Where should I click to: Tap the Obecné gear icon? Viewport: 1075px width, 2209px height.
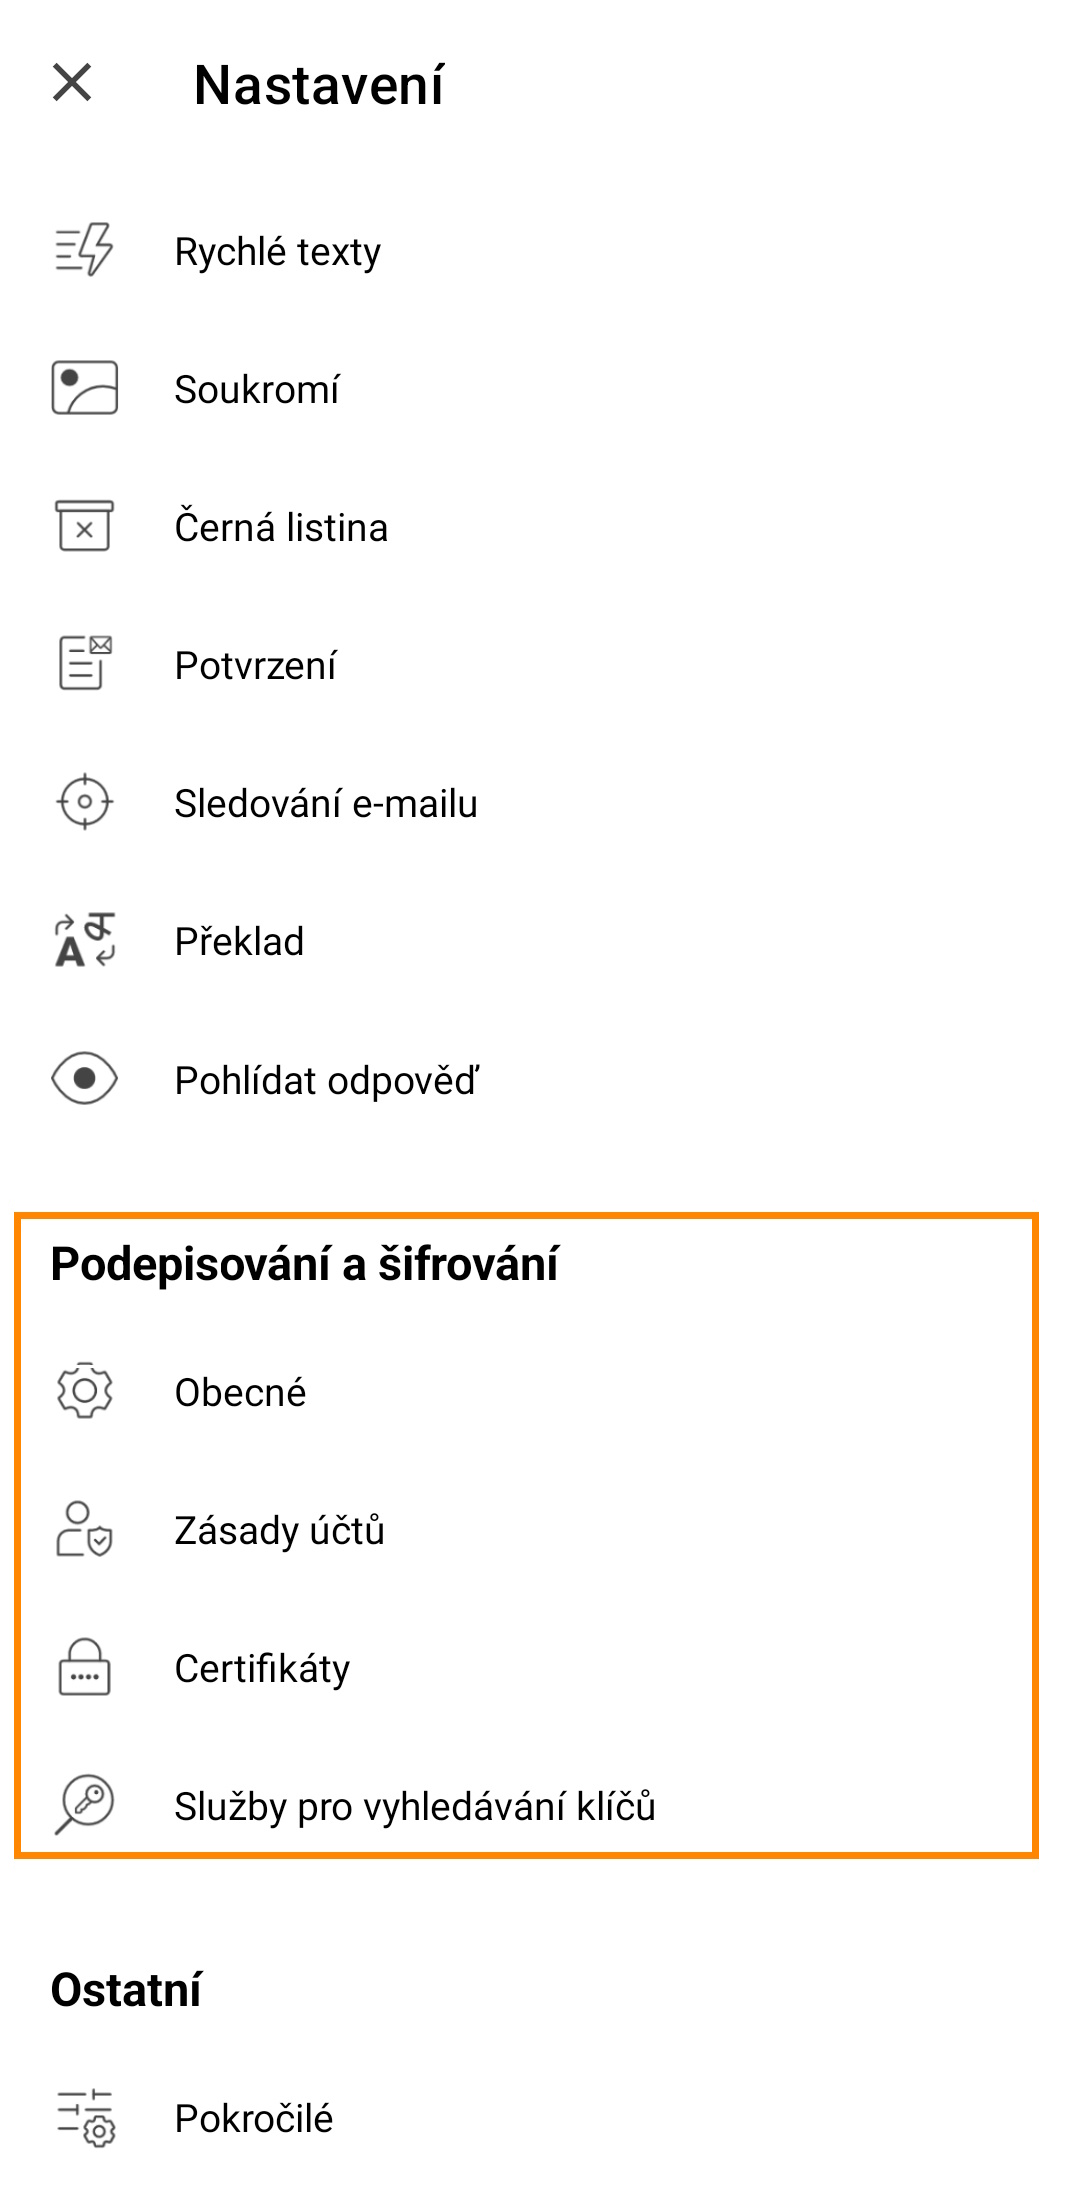pyautogui.click(x=85, y=1391)
